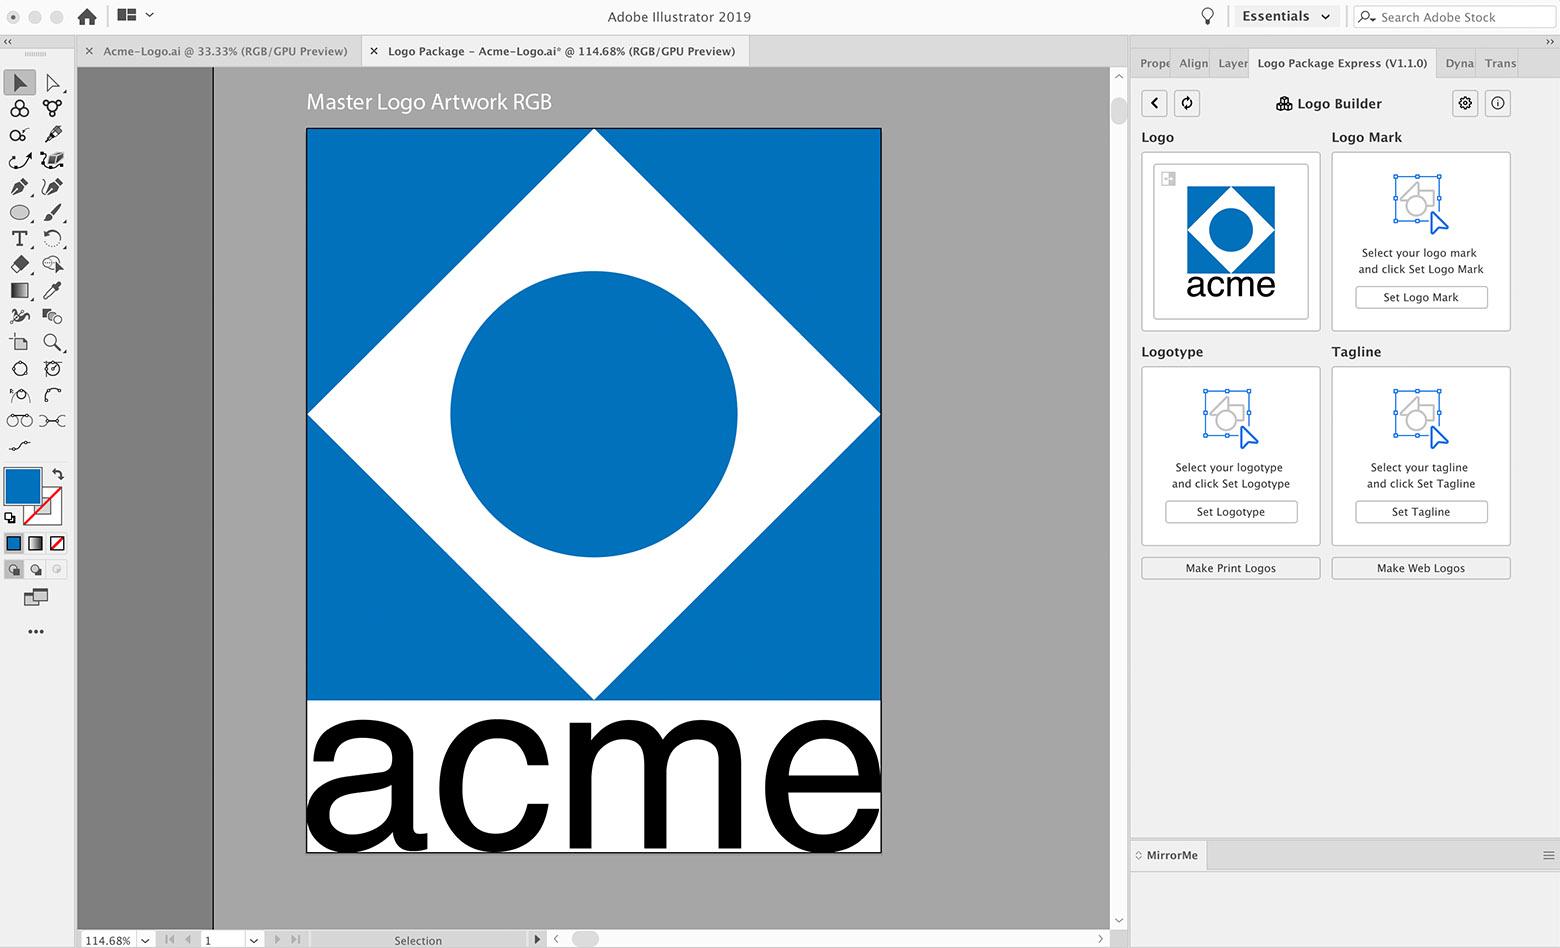This screenshot has height=948, width=1560.
Task: Click the Make Print Logos button
Action: [1231, 568]
